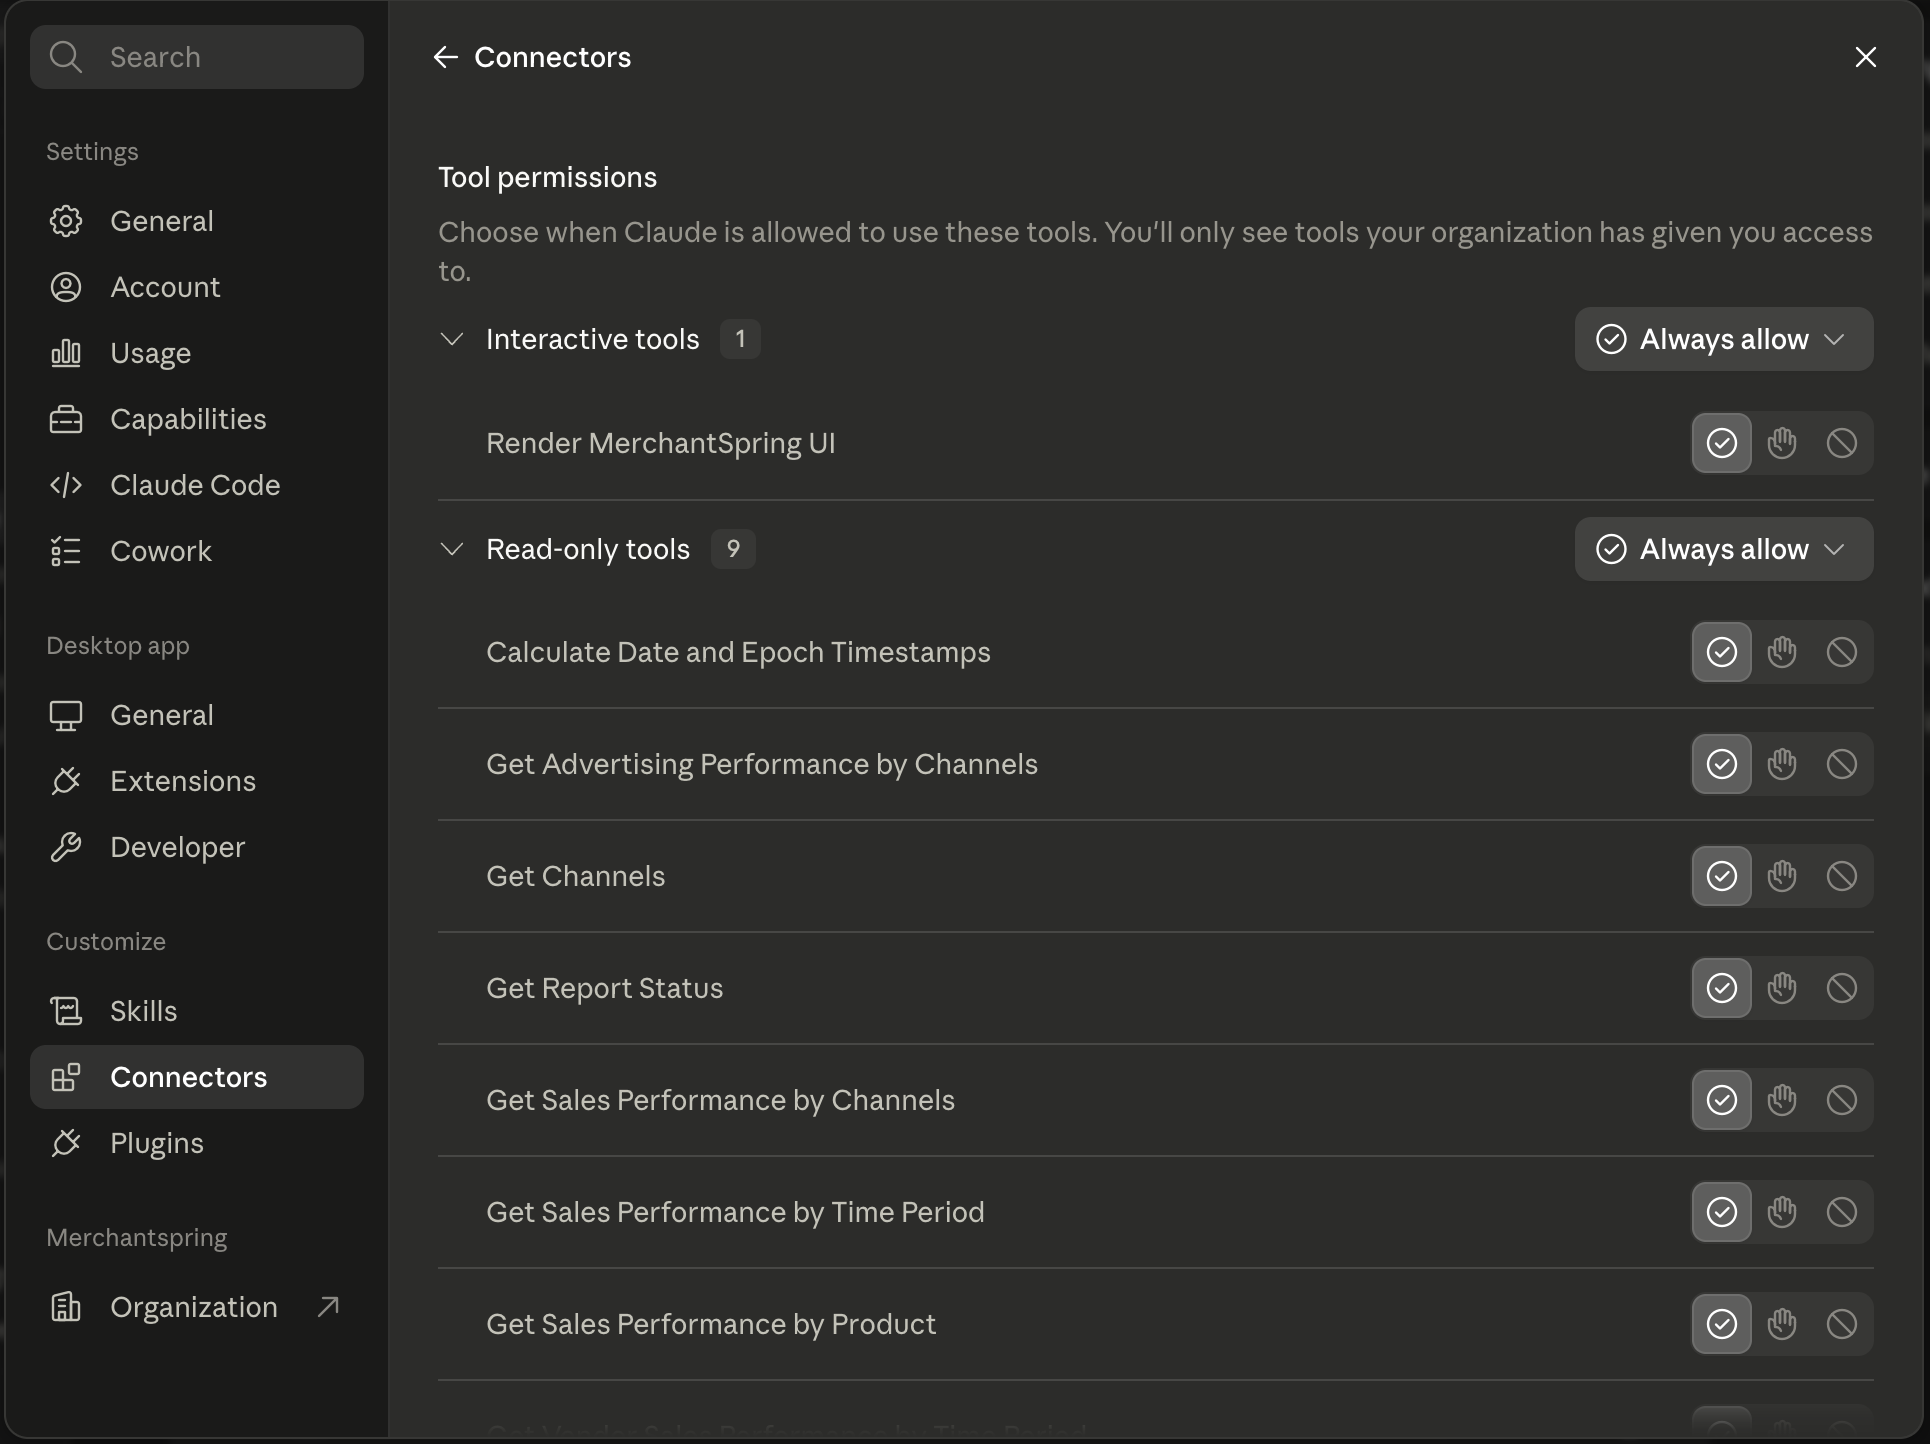The image size is (1930, 1444).
Task: Block Get Sales Performance by Channels
Action: [1842, 1100]
